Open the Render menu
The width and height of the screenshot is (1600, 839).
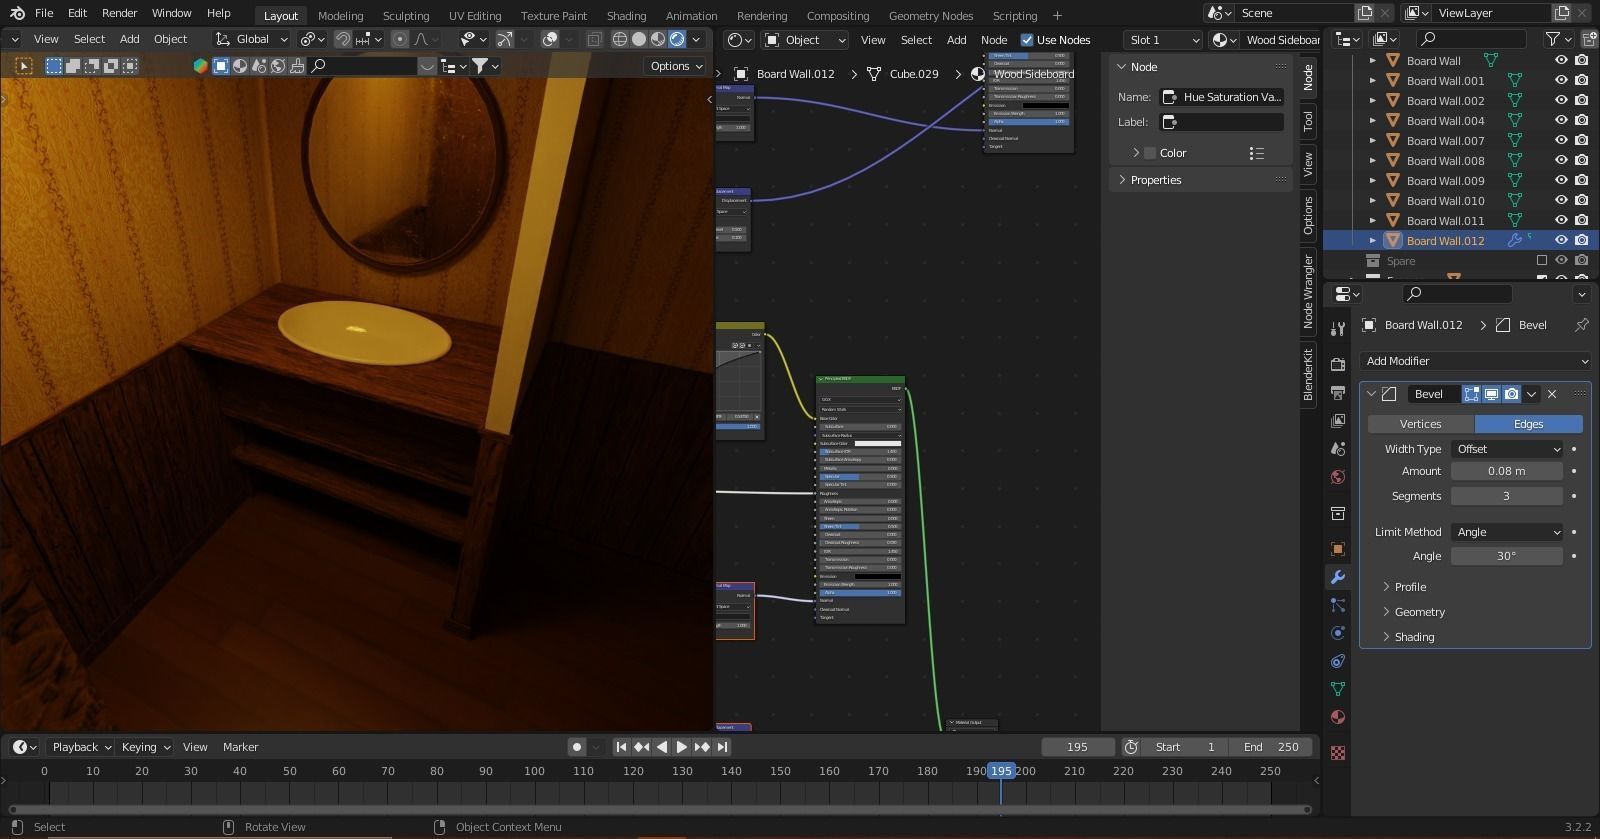119,13
